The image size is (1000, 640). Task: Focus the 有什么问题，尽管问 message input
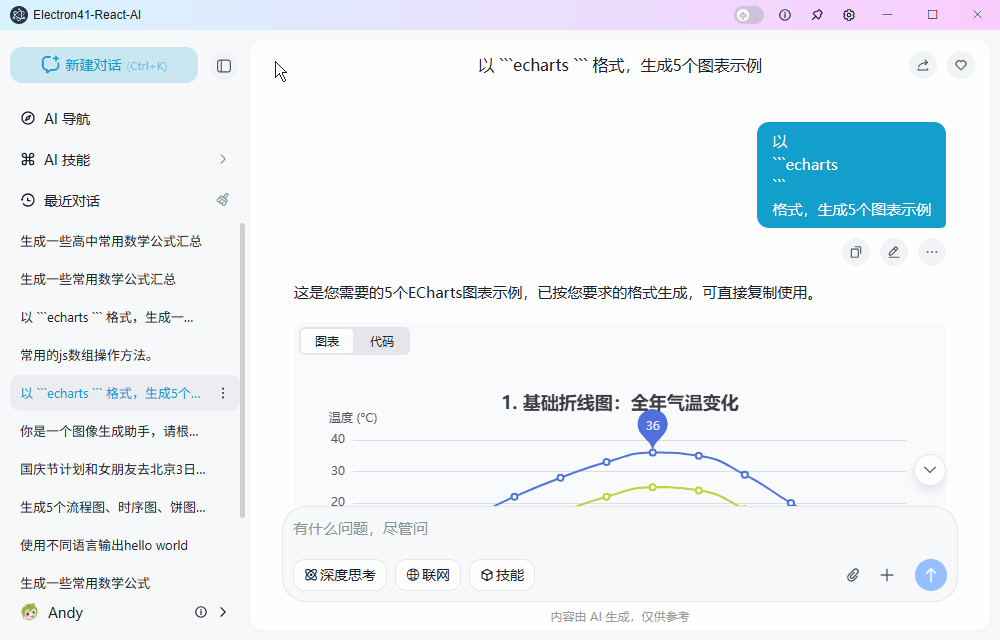(619, 528)
